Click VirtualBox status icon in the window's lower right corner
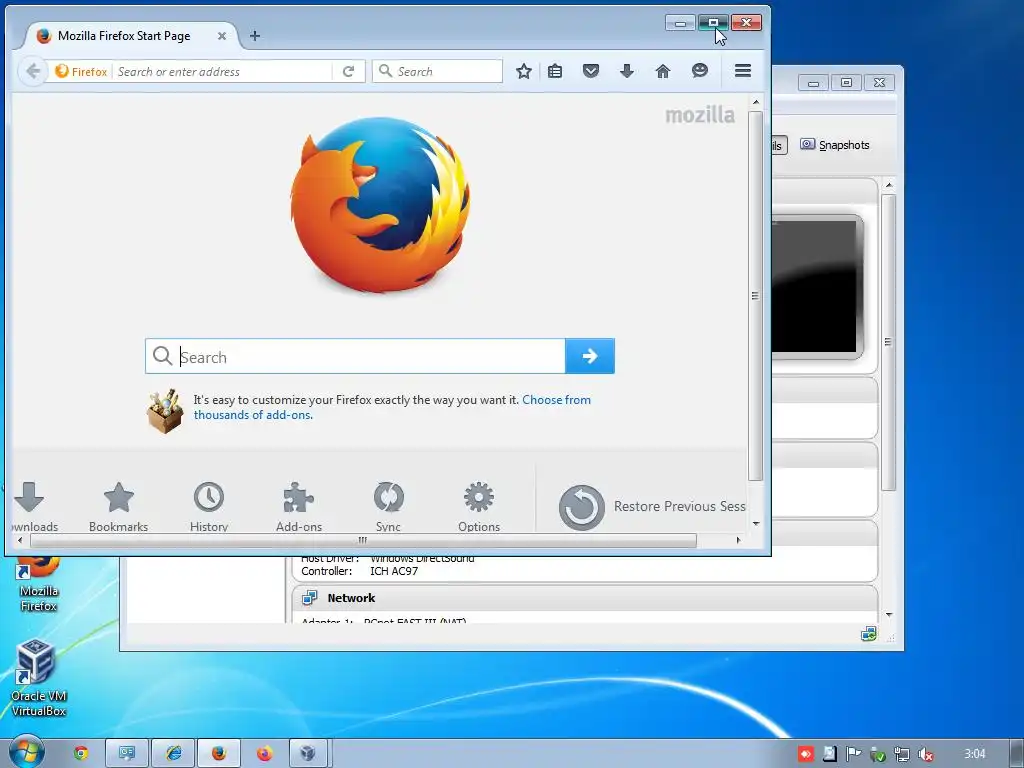This screenshot has width=1024, height=768. (869, 633)
